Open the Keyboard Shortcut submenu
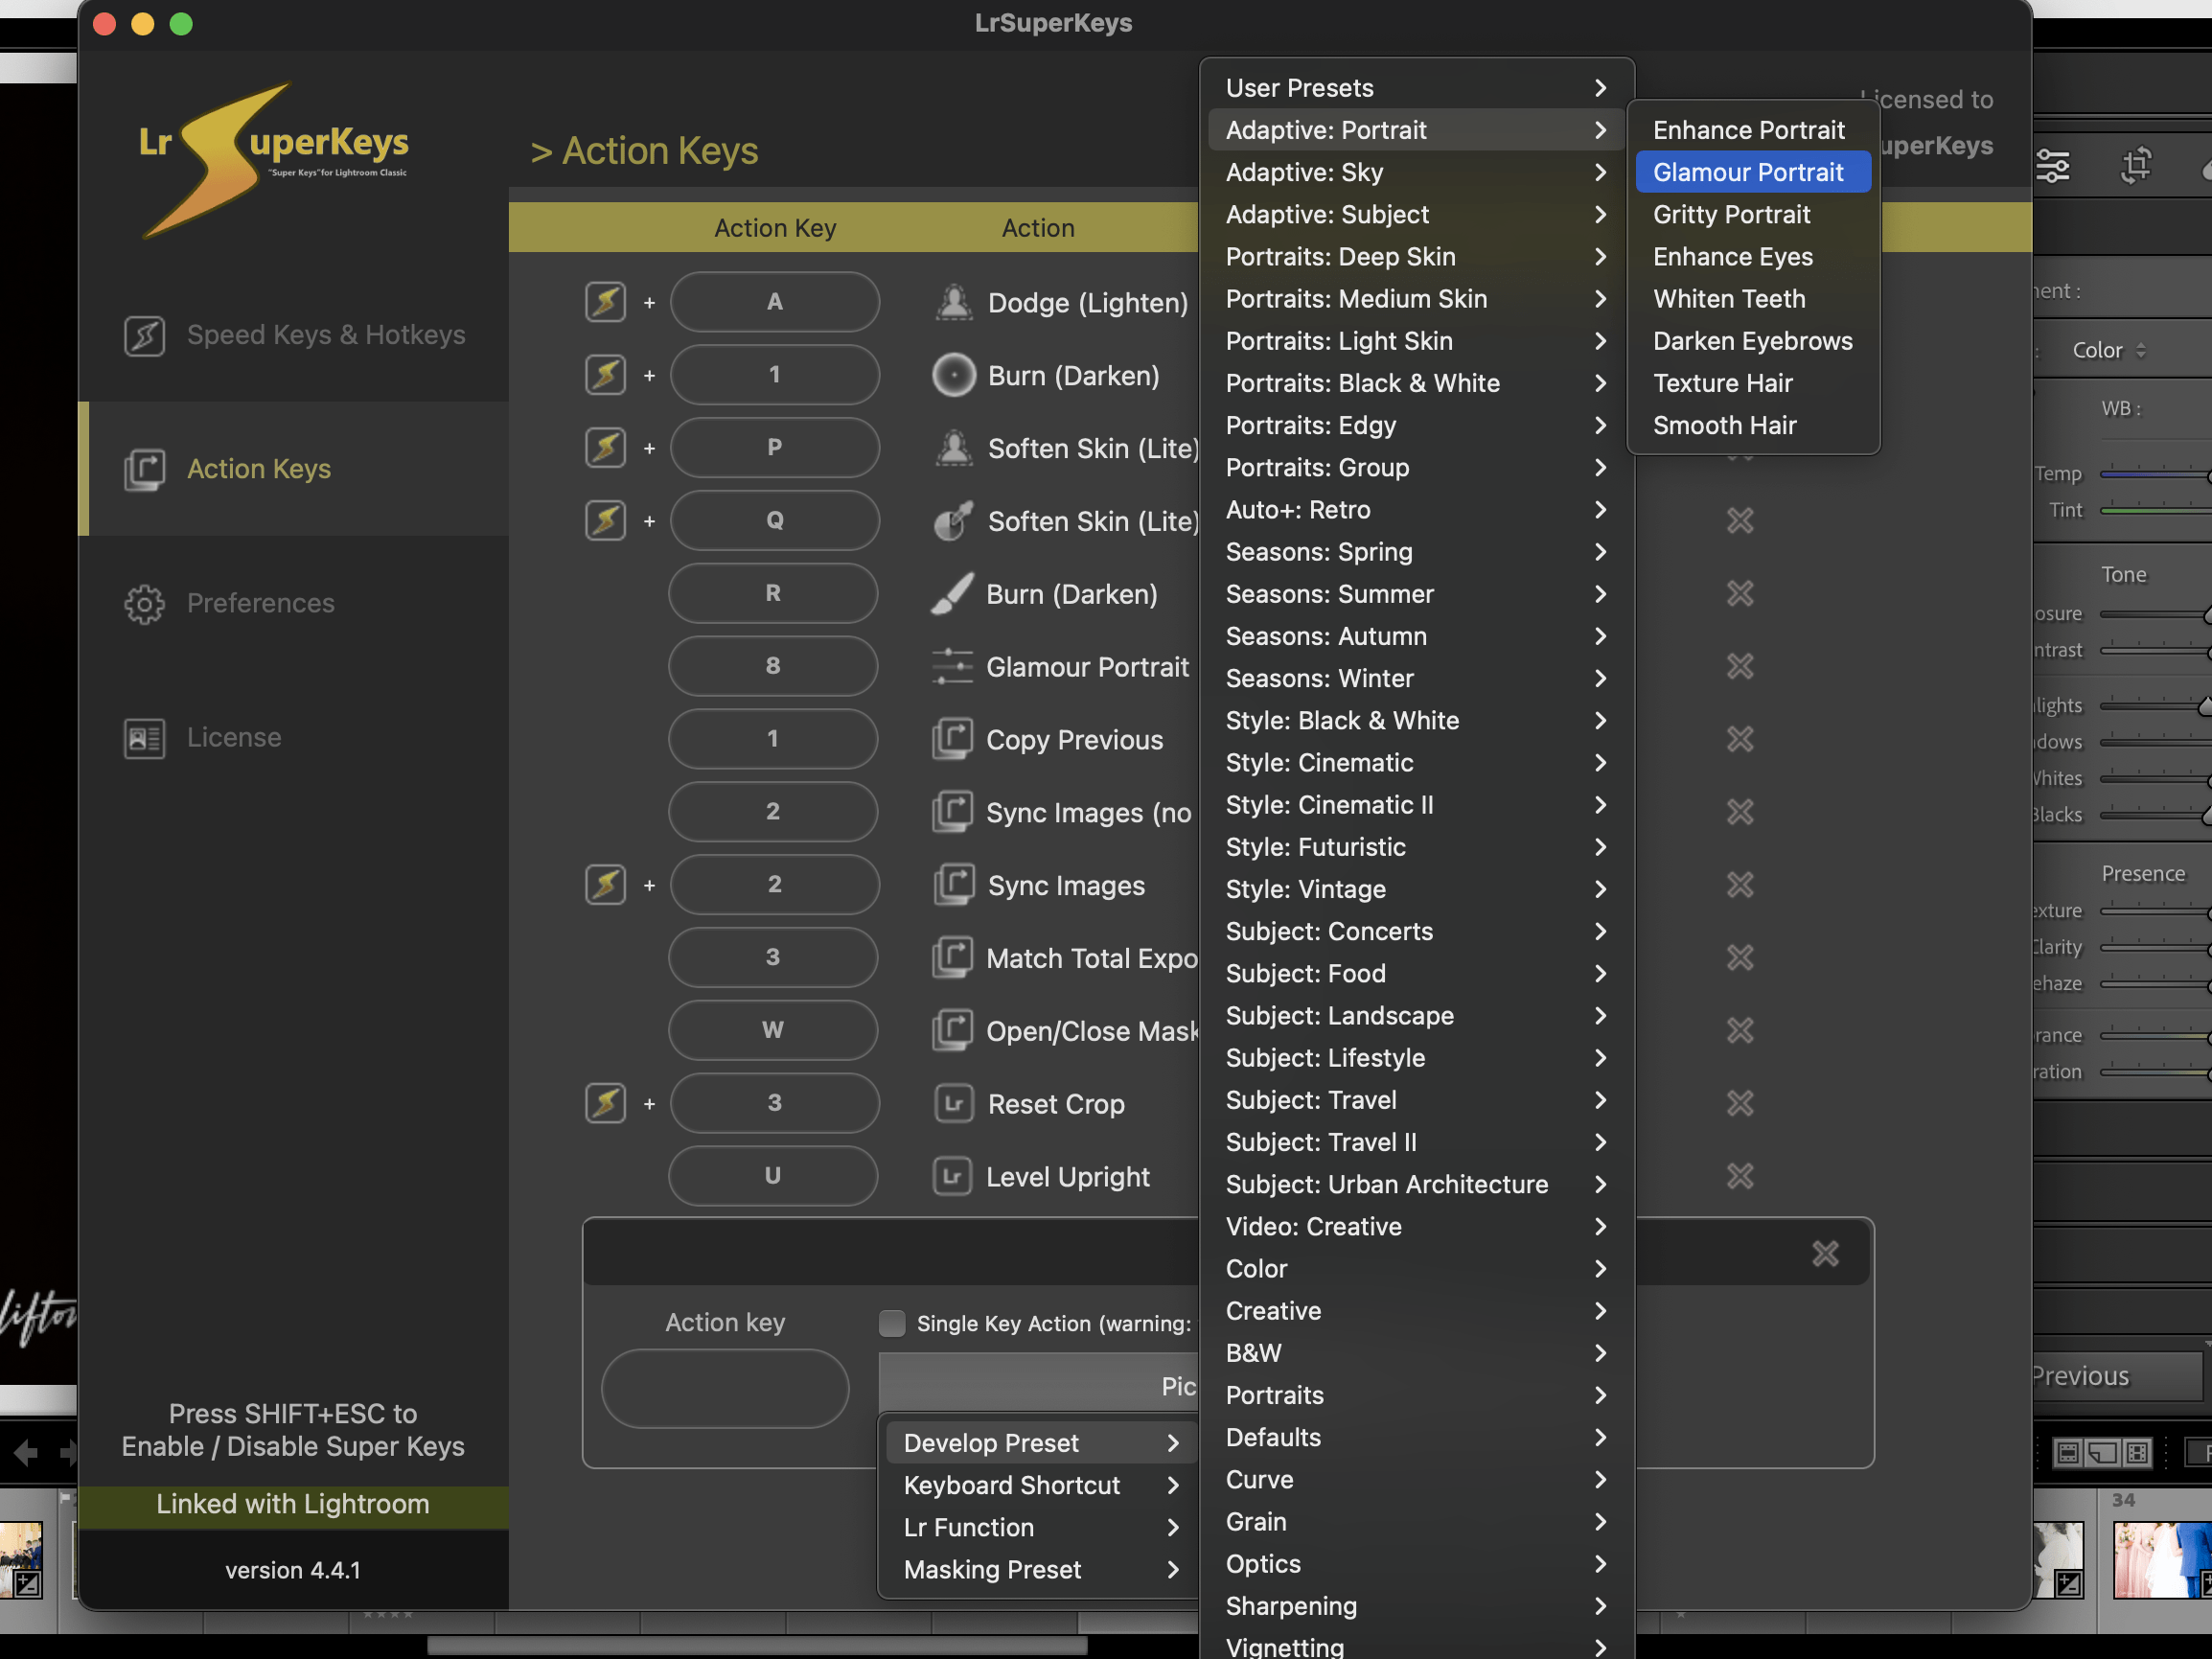The width and height of the screenshot is (2212, 1659). click(1041, 1486)
